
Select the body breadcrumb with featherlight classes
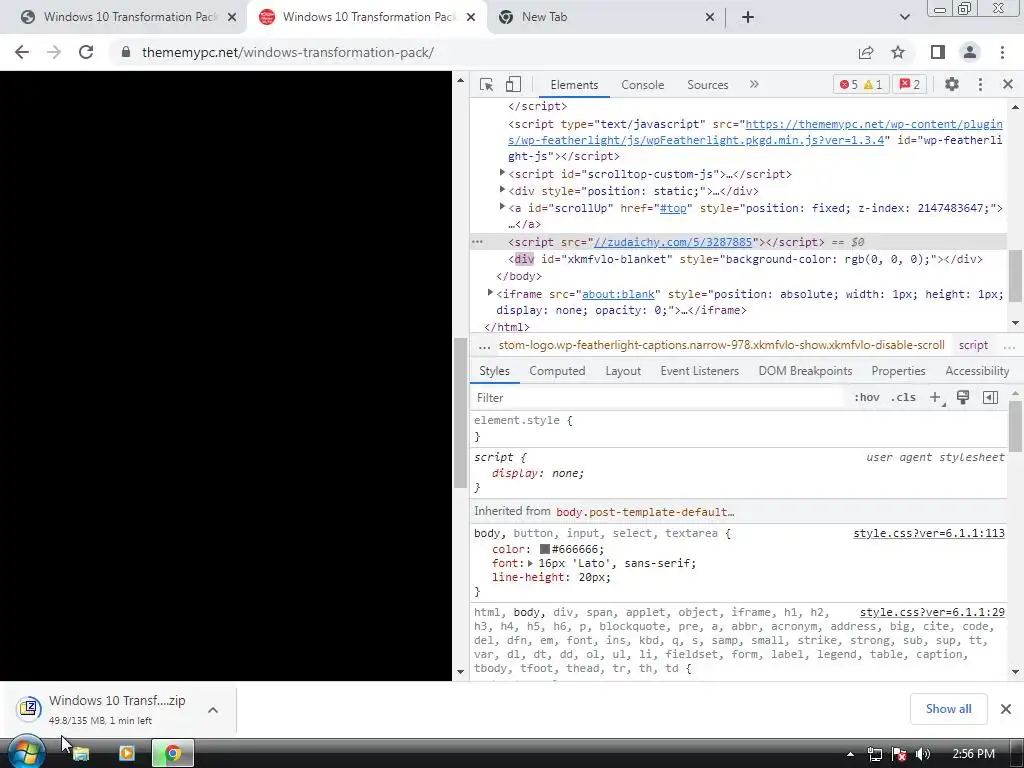pyautogui.click(x=721, y=345)
